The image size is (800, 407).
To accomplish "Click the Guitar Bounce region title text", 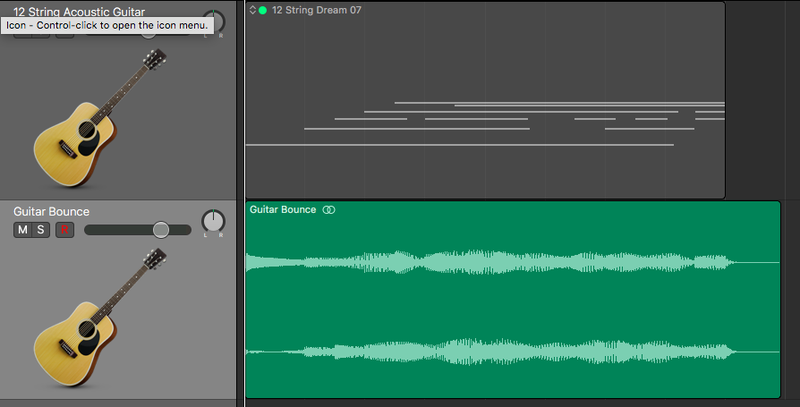I will [x=283, y=210].
